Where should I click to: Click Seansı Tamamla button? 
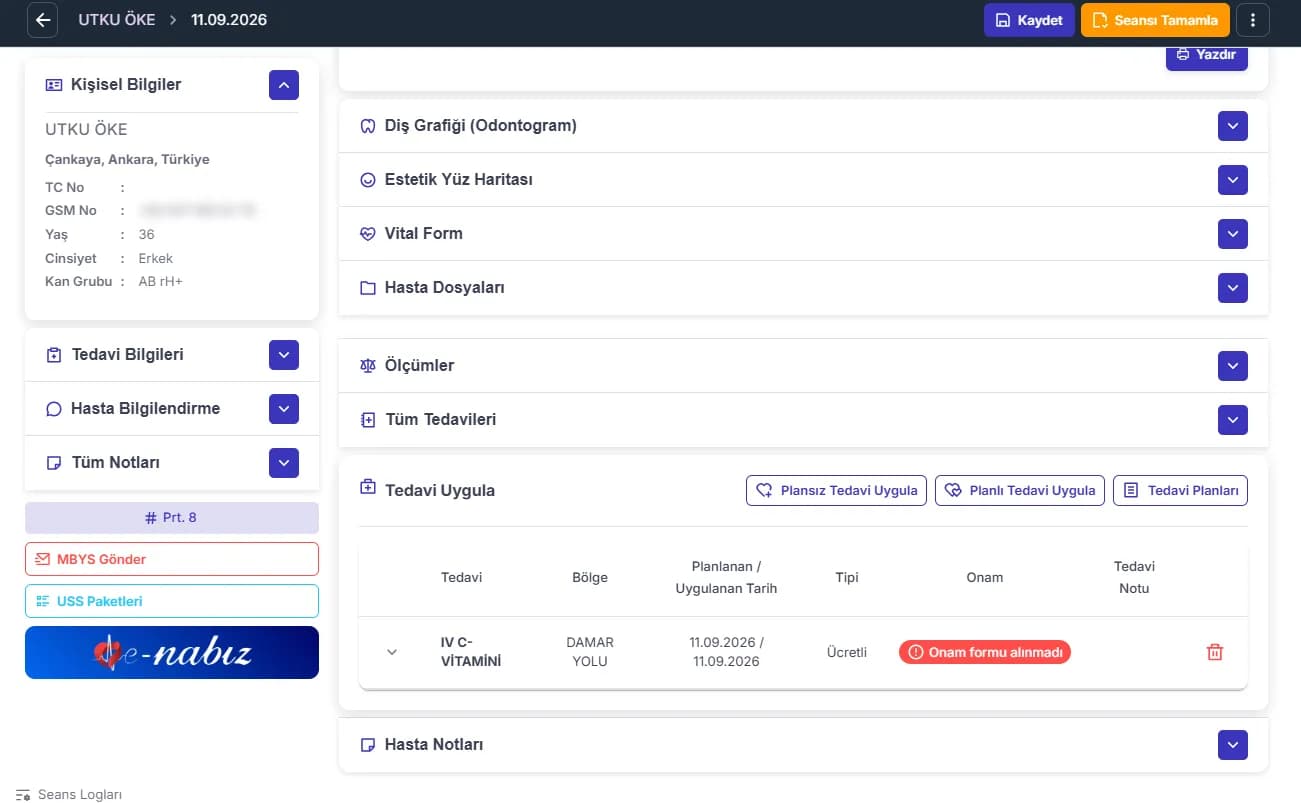(1155, 20)
